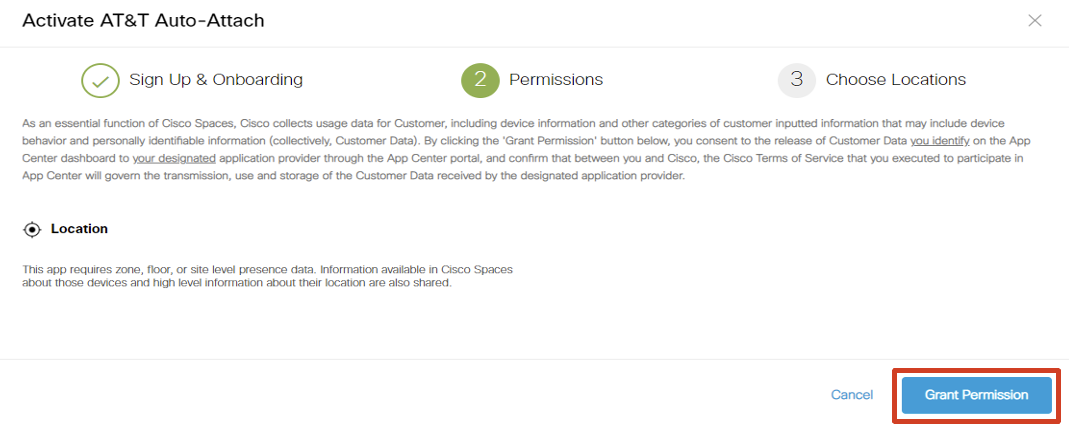The width and height of the screenshot is (1069, 430).
Task: Click the bold Location heading
Action: click(79, 229)
